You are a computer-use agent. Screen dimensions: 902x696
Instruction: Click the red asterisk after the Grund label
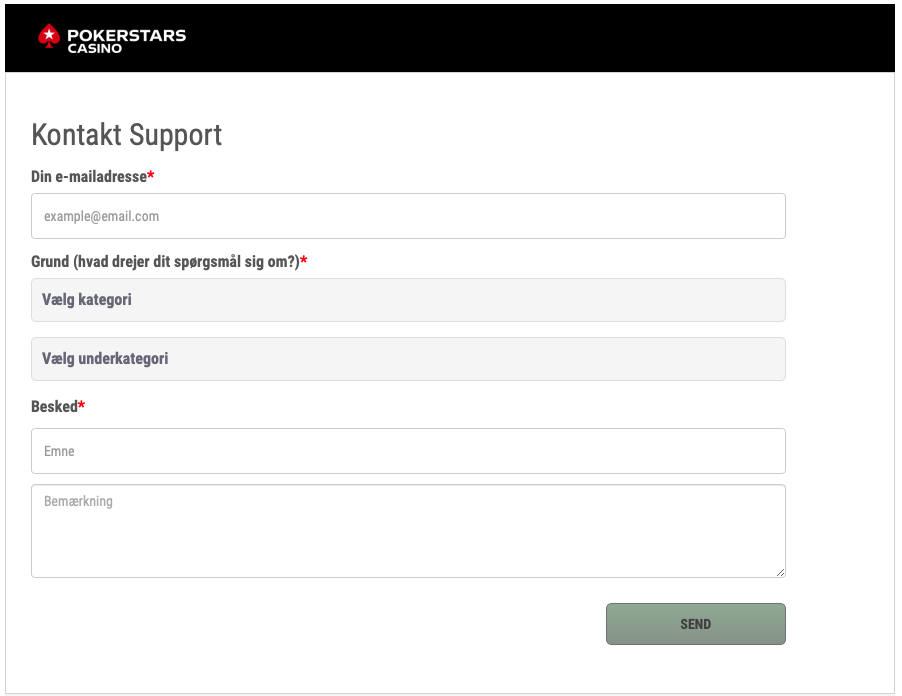tap(304, 261)
